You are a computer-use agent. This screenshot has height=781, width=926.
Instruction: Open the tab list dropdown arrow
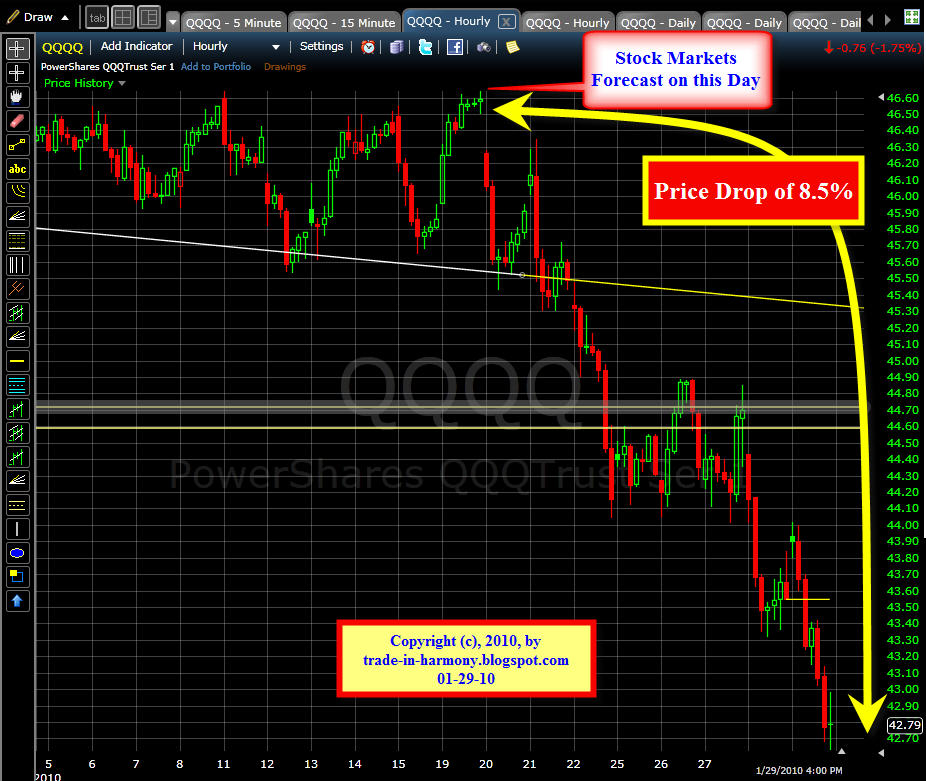click(x=172, y=22)
